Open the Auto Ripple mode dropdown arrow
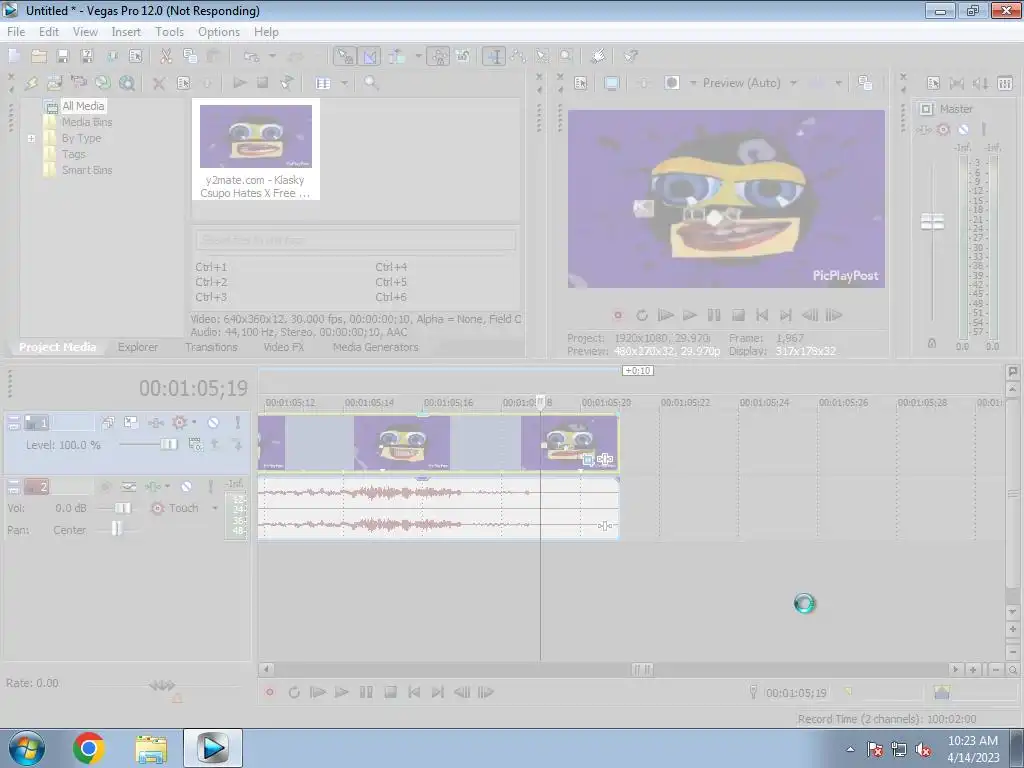Image resolution: width=1024 pixels, height=768 pixels. [418, 56]
